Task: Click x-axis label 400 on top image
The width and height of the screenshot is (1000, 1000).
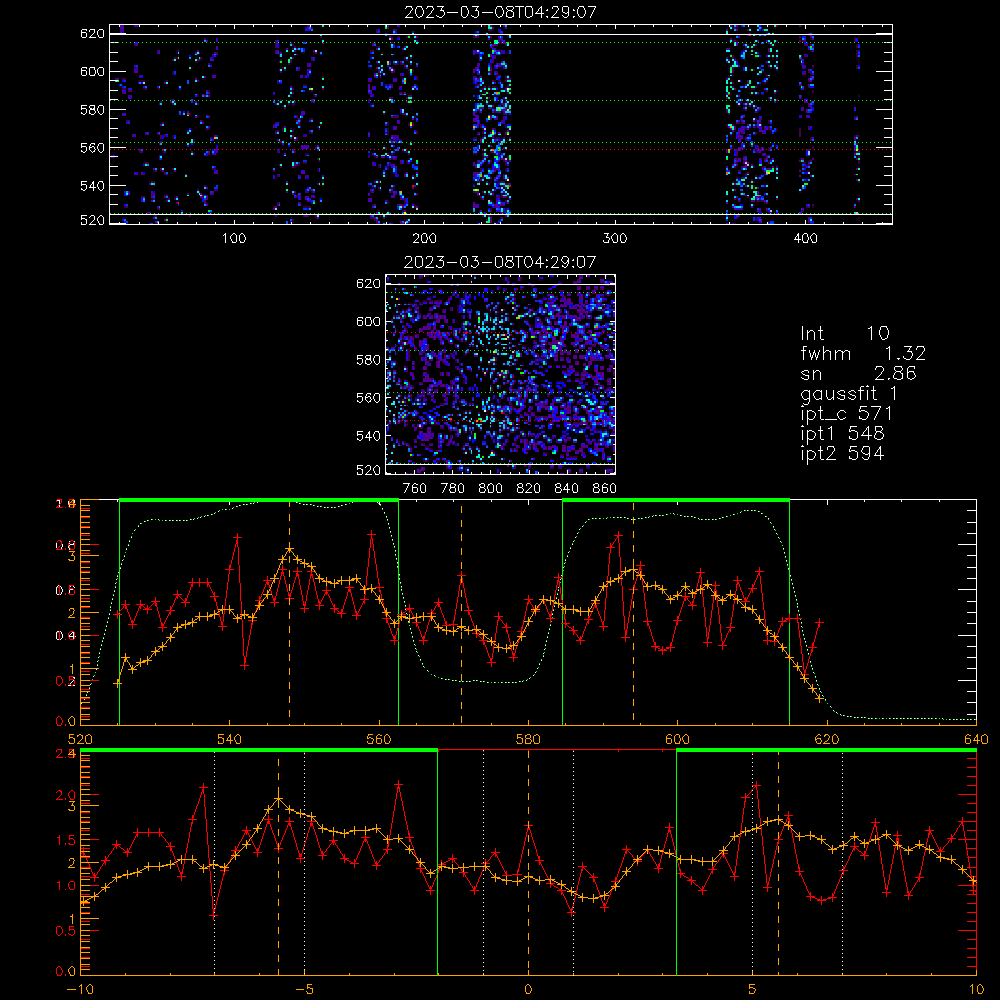Action: [x=805, y=239]
